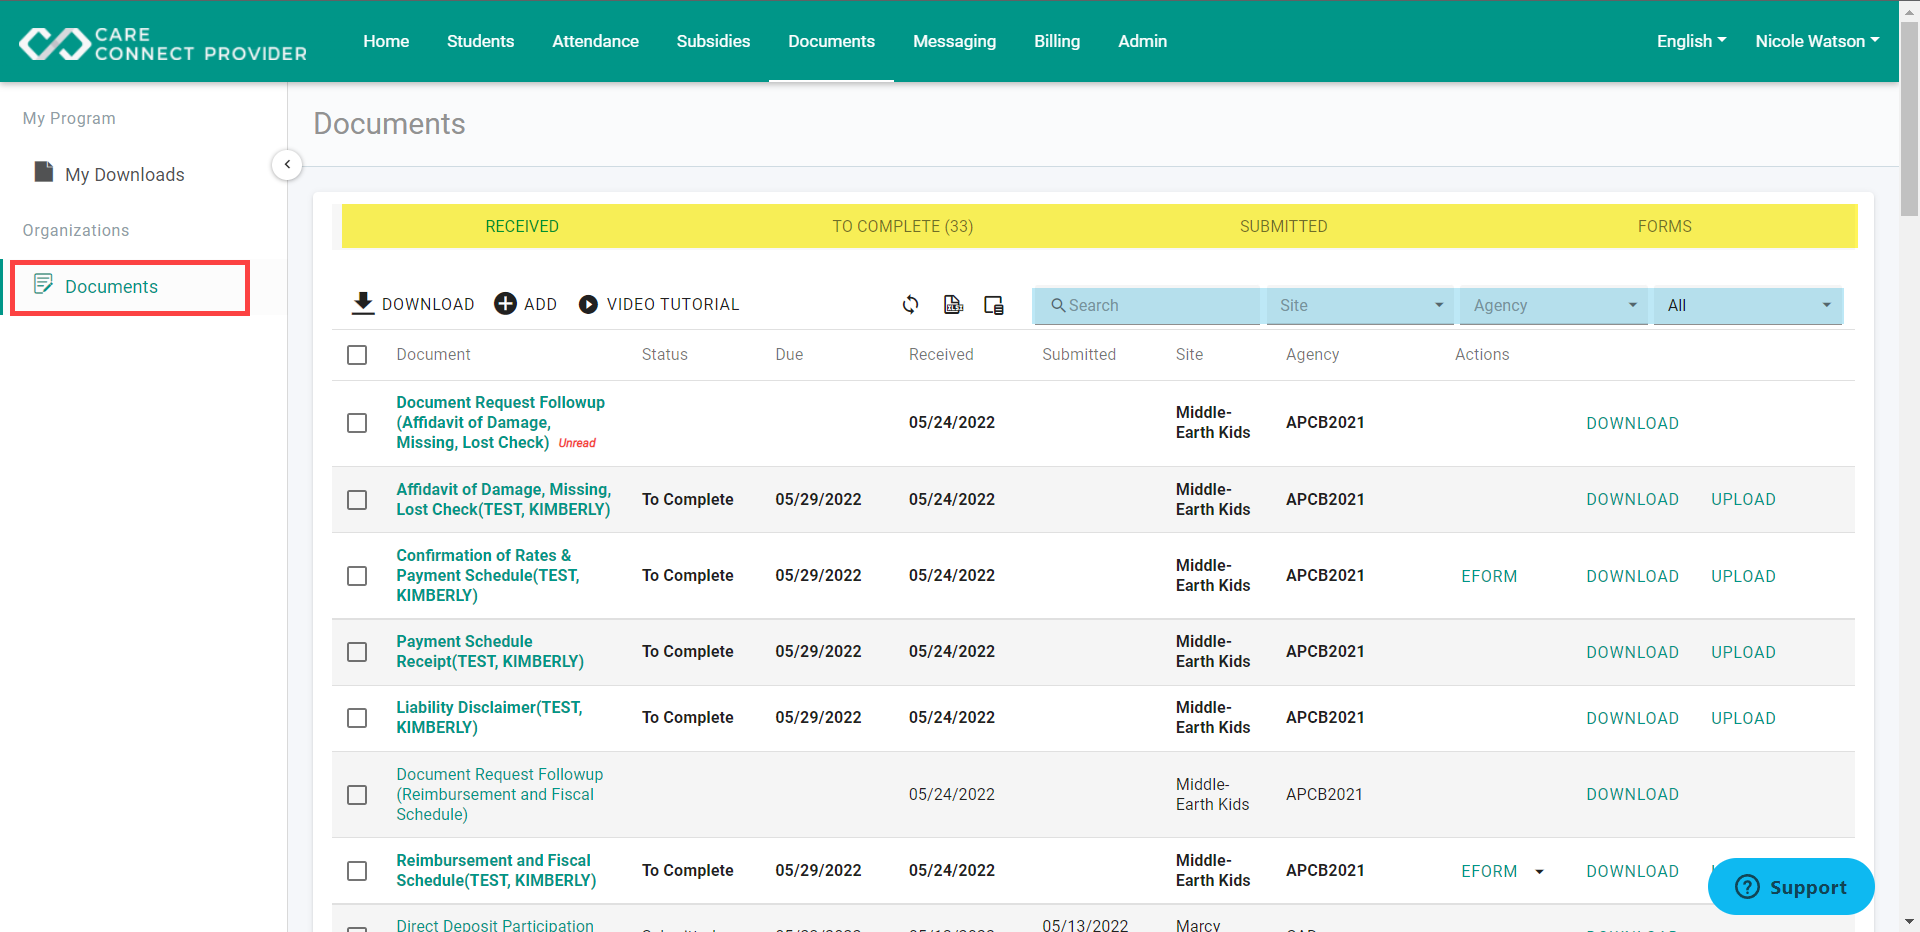Open the Documents menu in top navigation

pyautogui.click(x=831, y=41)
